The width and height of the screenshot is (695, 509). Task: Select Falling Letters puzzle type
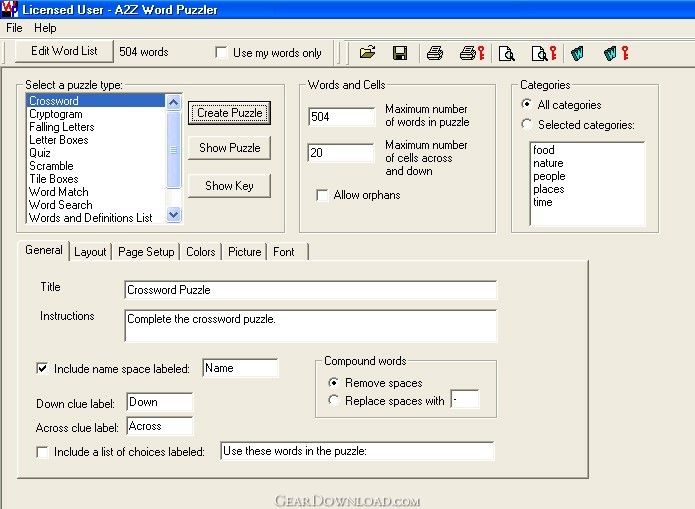pyautogui.click(x=96, y=127)
